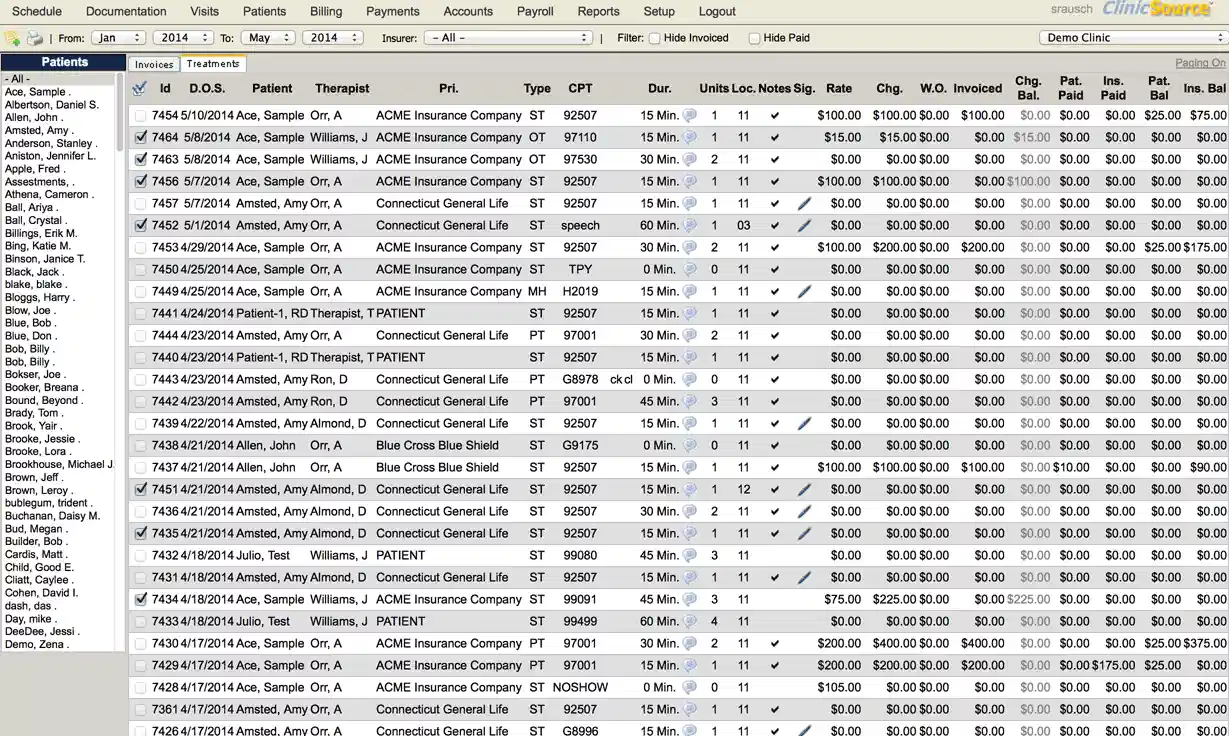Open the From month dropdown showing Jan
This screenshot has width=1229, height=736.
(118, 36)
